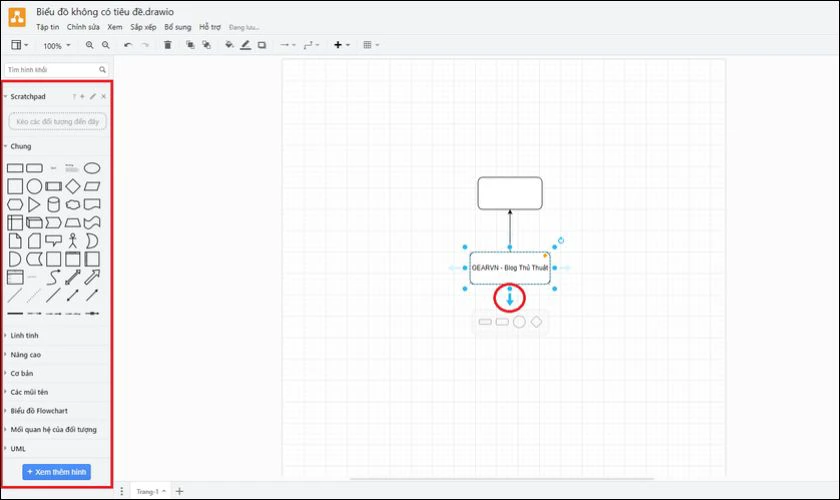The height and width of the screenshot is (500, 840).
Task: Select the cloud shape in Chung
Action: coord(73,205)
